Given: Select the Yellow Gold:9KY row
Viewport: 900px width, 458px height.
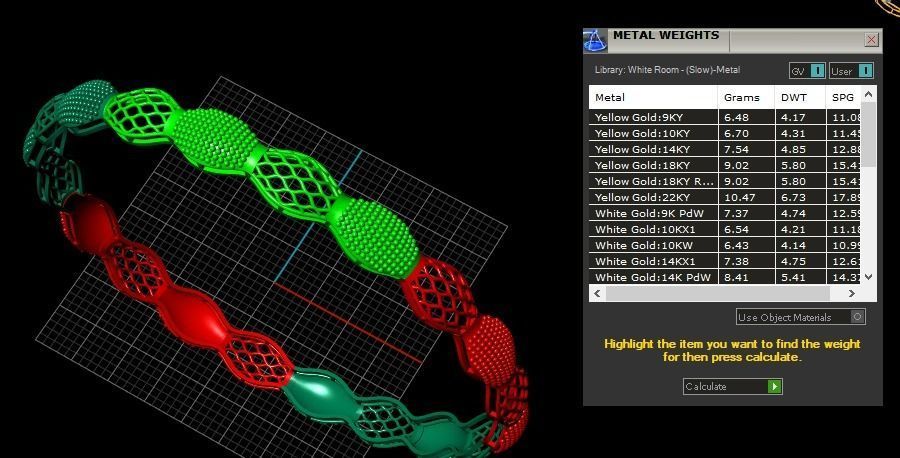Looking at the screenshot, I should [x=724, y=117].
